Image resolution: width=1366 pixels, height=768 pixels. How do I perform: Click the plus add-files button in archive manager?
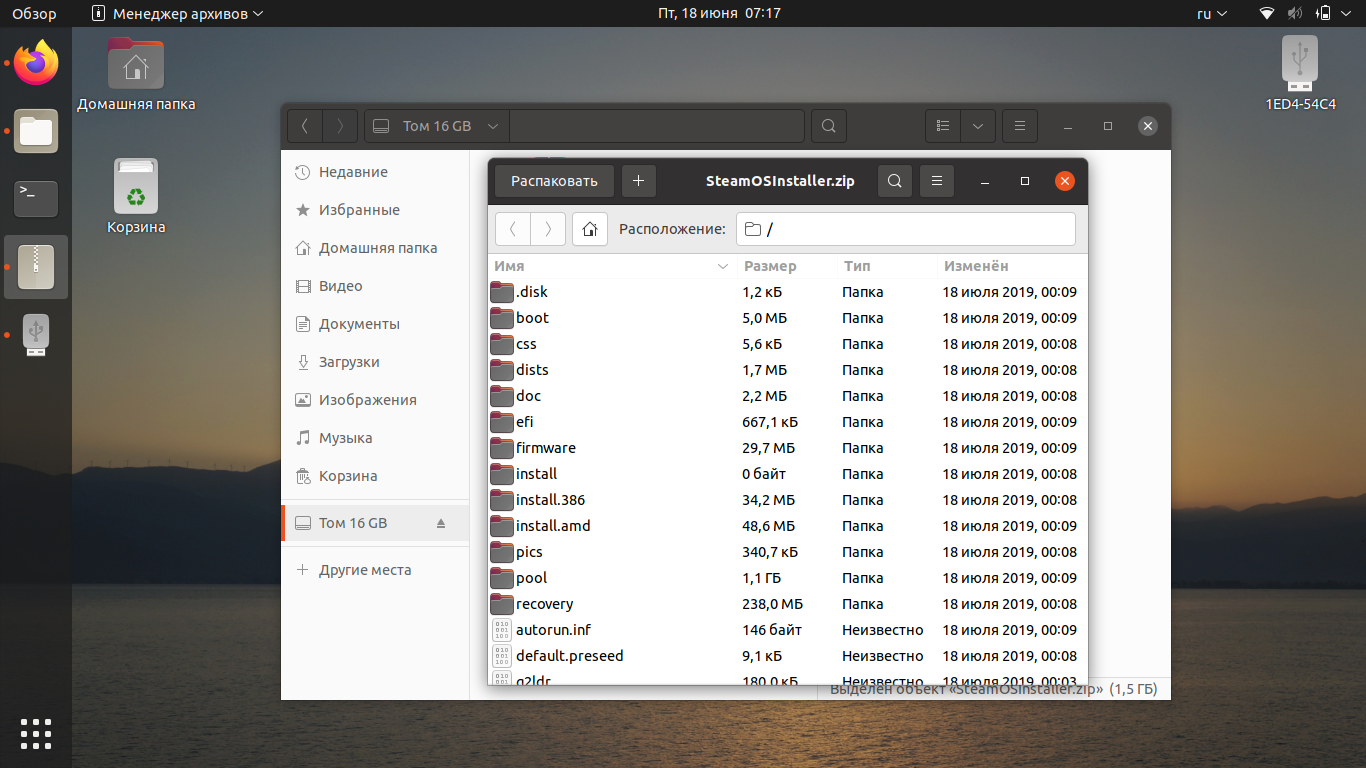pos(638,181)
